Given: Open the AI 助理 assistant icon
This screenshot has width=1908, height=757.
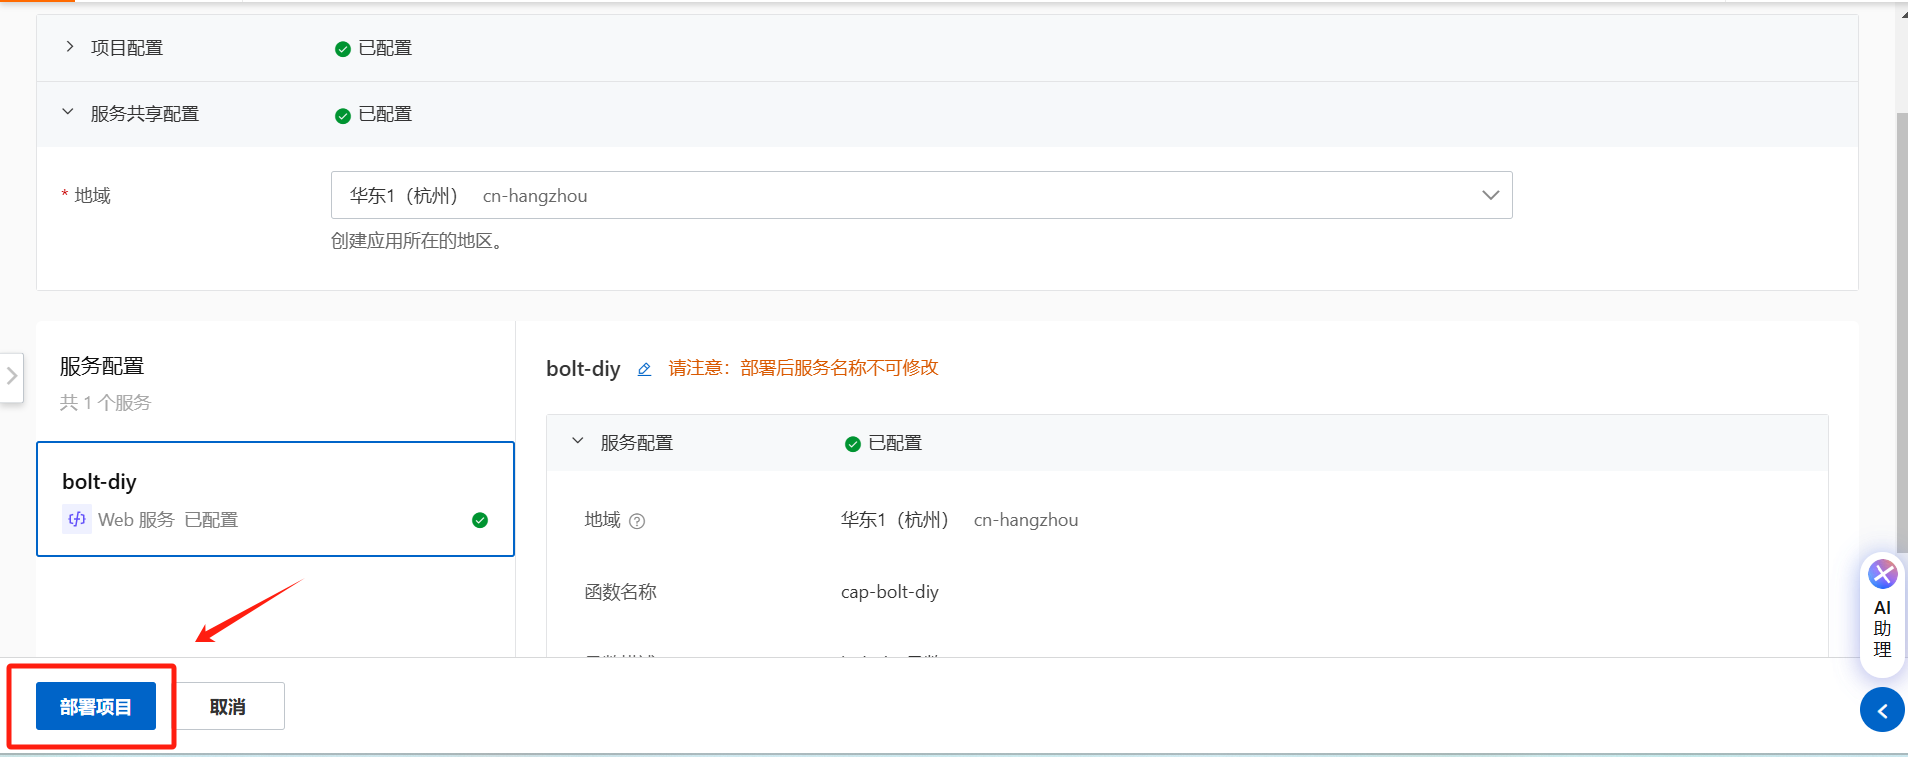Looking at the screenshot, I should coord(1883,574).
